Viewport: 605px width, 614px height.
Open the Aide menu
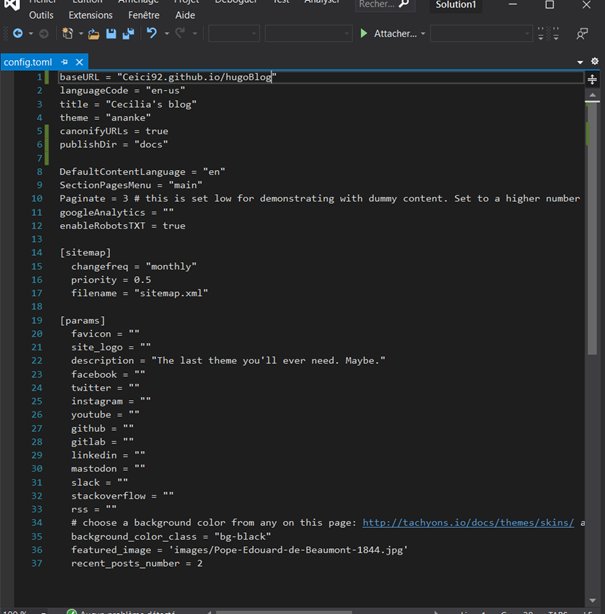185,15
